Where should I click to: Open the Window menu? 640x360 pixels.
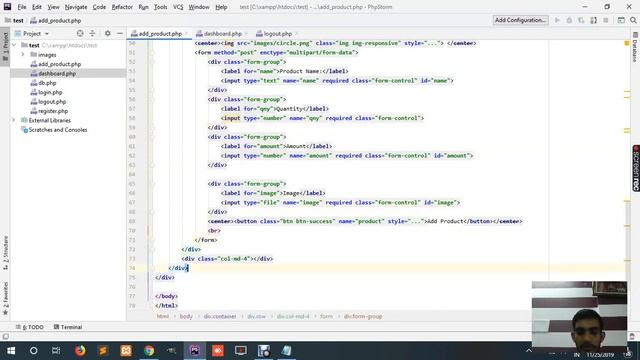[199, 7]
